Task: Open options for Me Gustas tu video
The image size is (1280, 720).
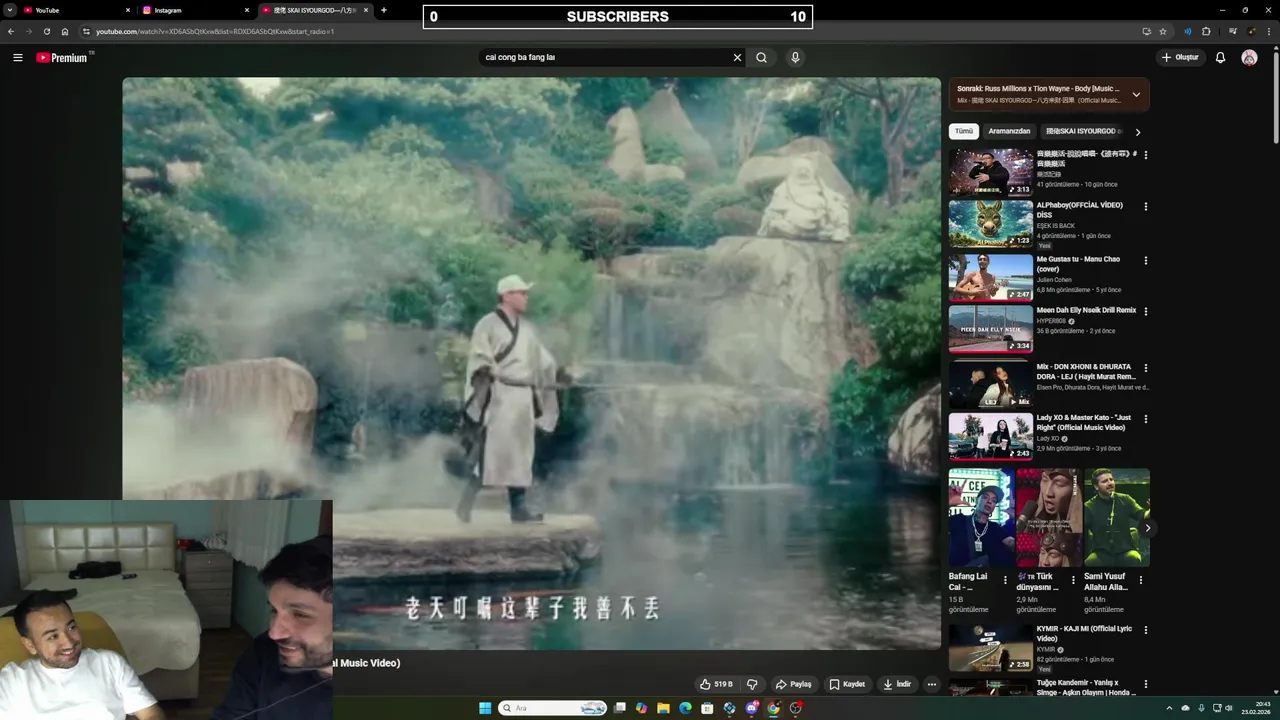Action: click(1146, 260)
